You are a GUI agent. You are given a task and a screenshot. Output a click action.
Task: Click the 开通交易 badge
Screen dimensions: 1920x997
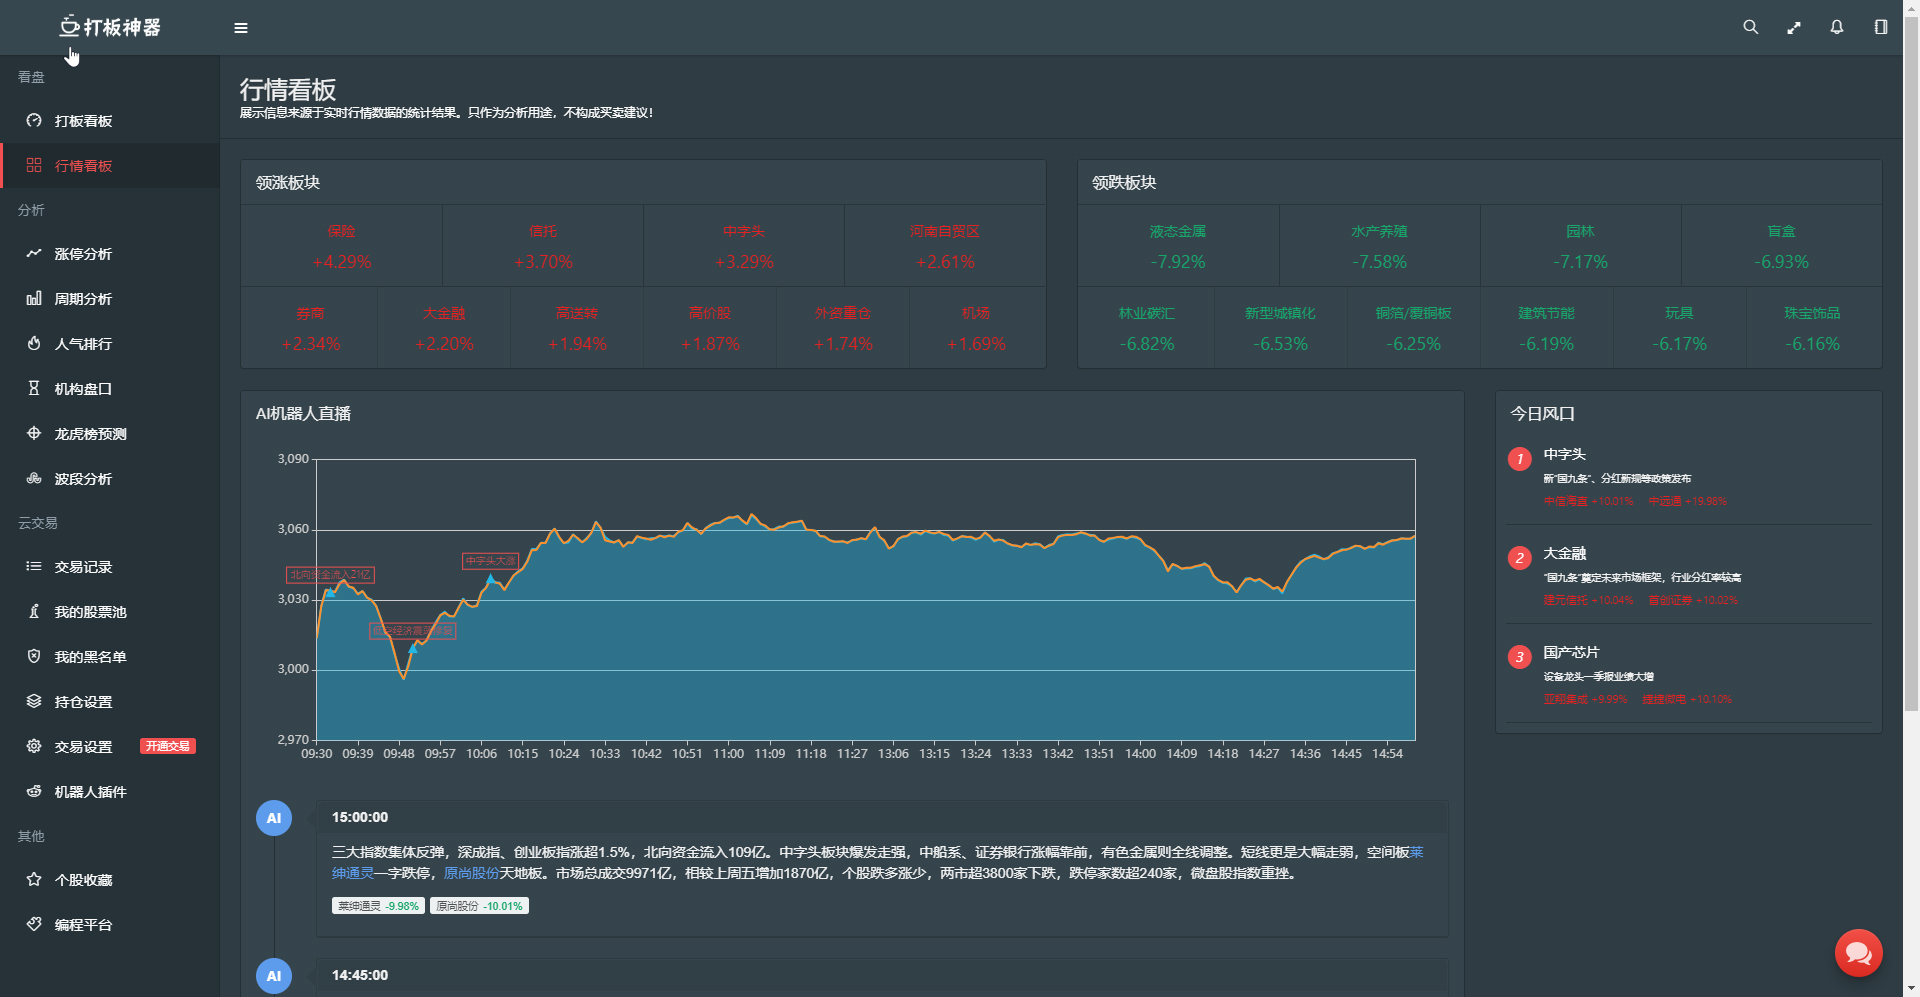[168, 747]
